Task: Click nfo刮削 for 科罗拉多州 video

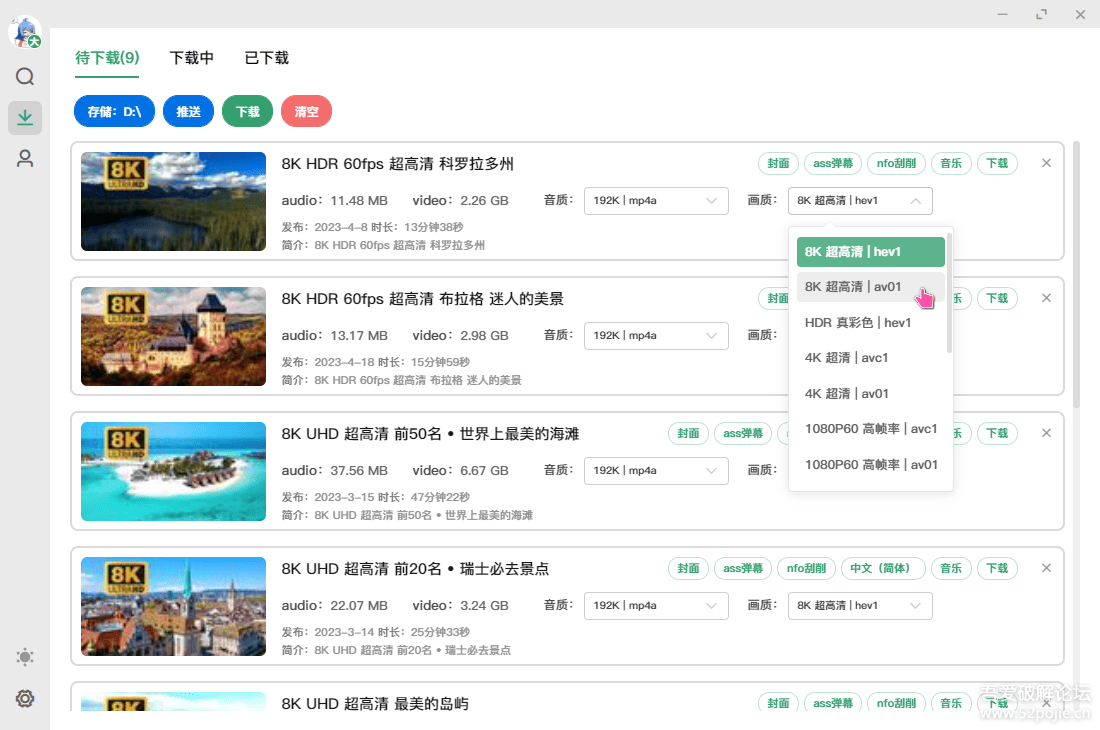Action: (x=897, y=163)
